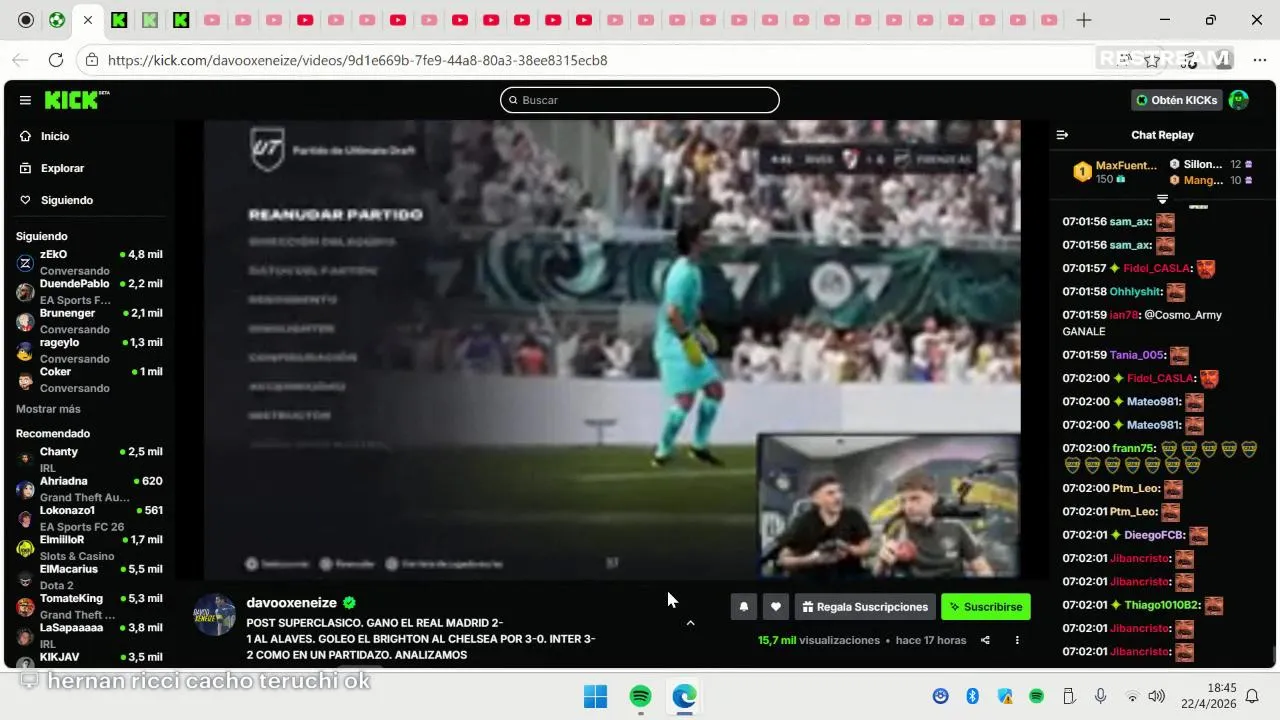Collapse the stream description chevron
1280x720 pixels.
(690, 623)
